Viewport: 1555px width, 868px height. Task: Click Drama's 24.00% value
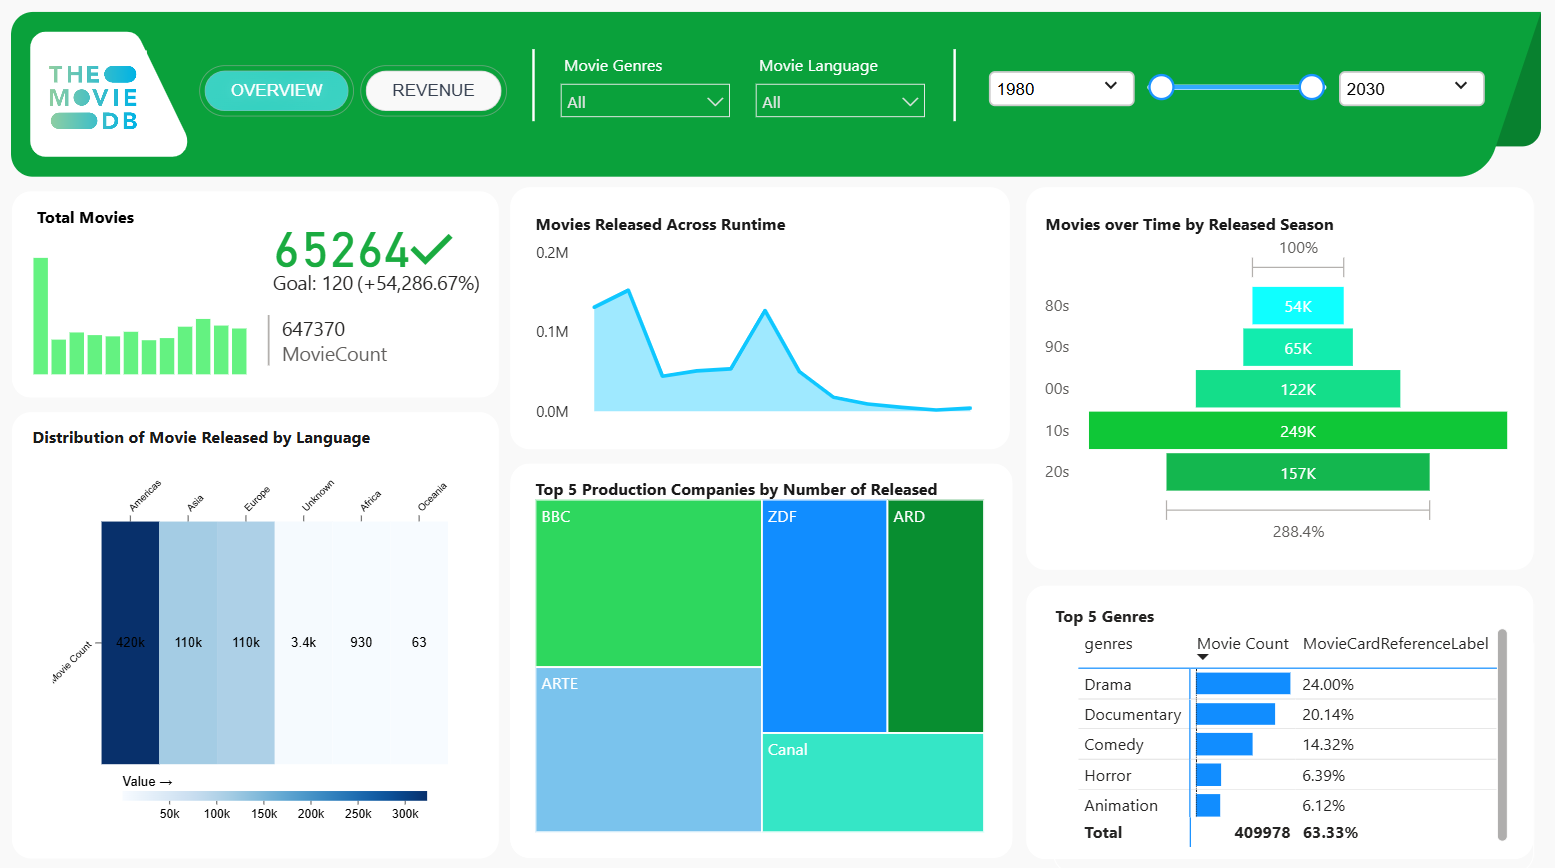1328,685
